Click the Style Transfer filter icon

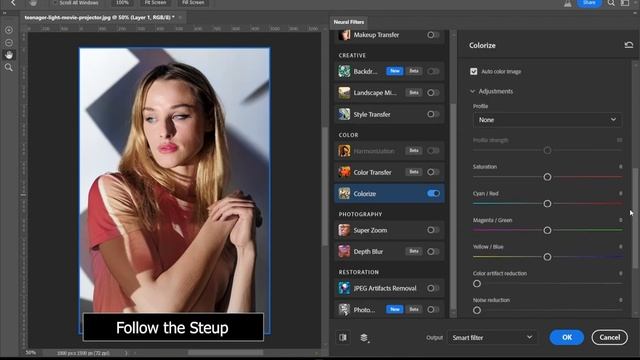(x=344, y=114)
